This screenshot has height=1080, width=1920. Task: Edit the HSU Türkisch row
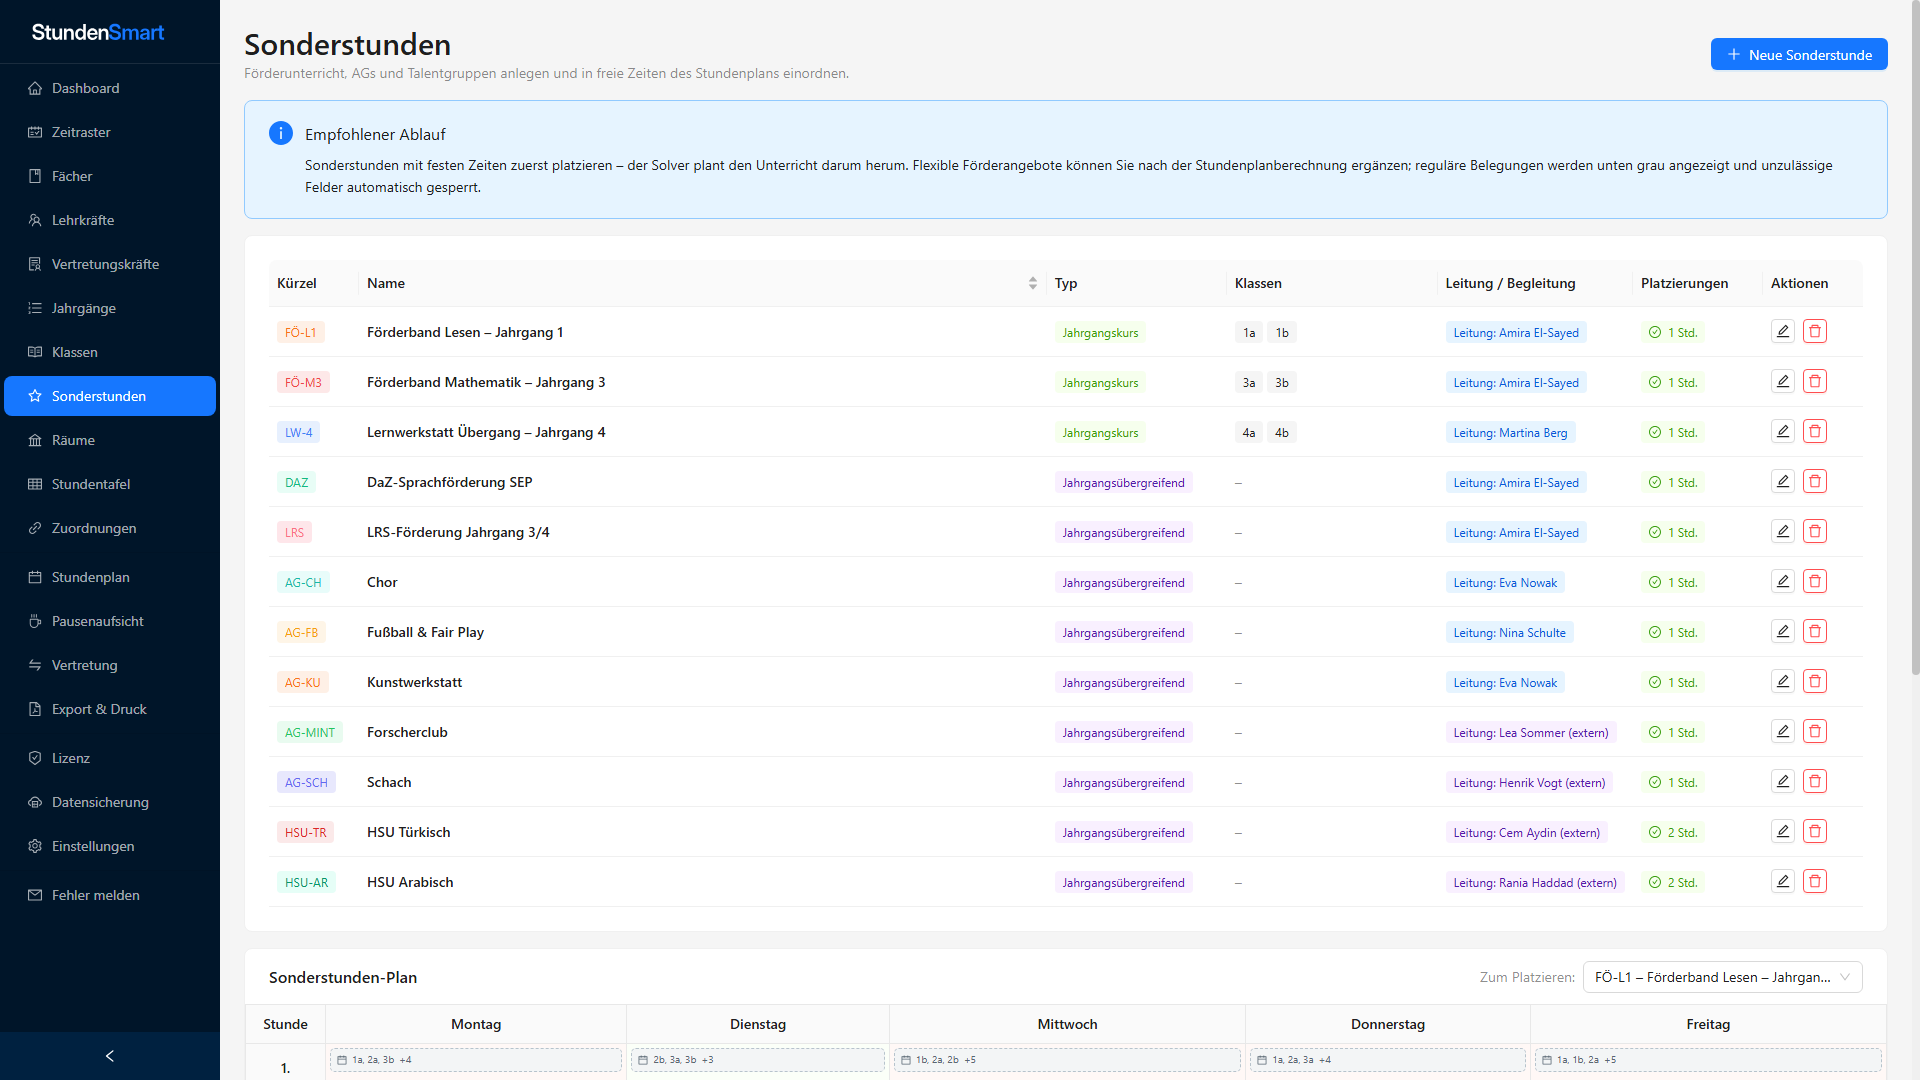point(1783,831)
